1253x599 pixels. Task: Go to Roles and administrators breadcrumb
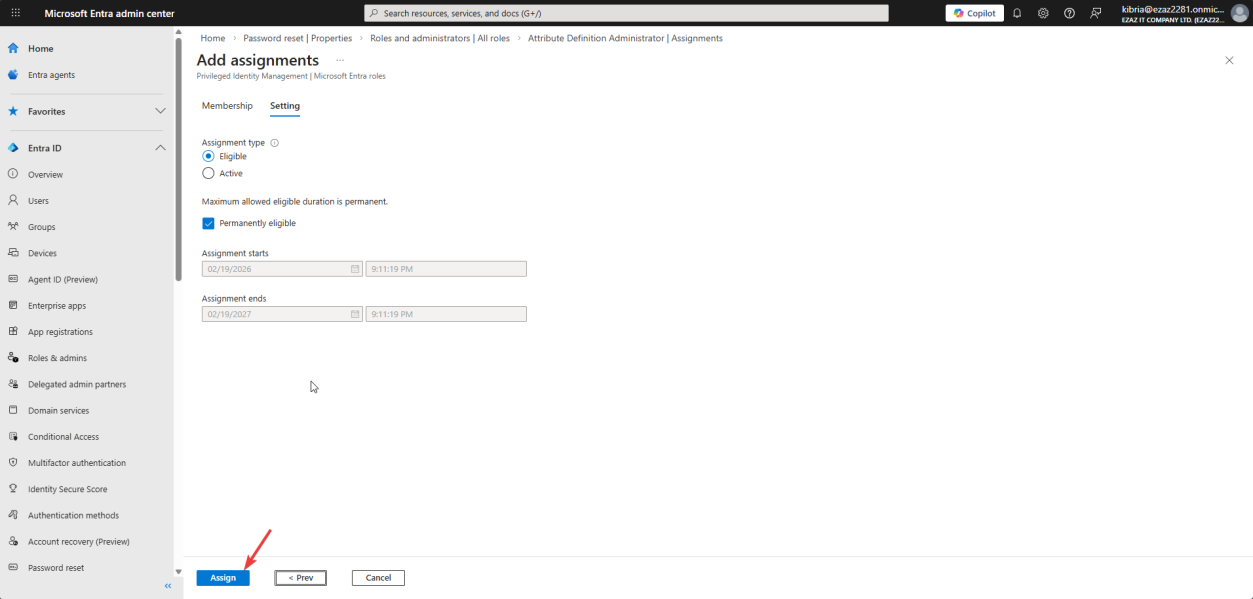[x=440, y=38]
